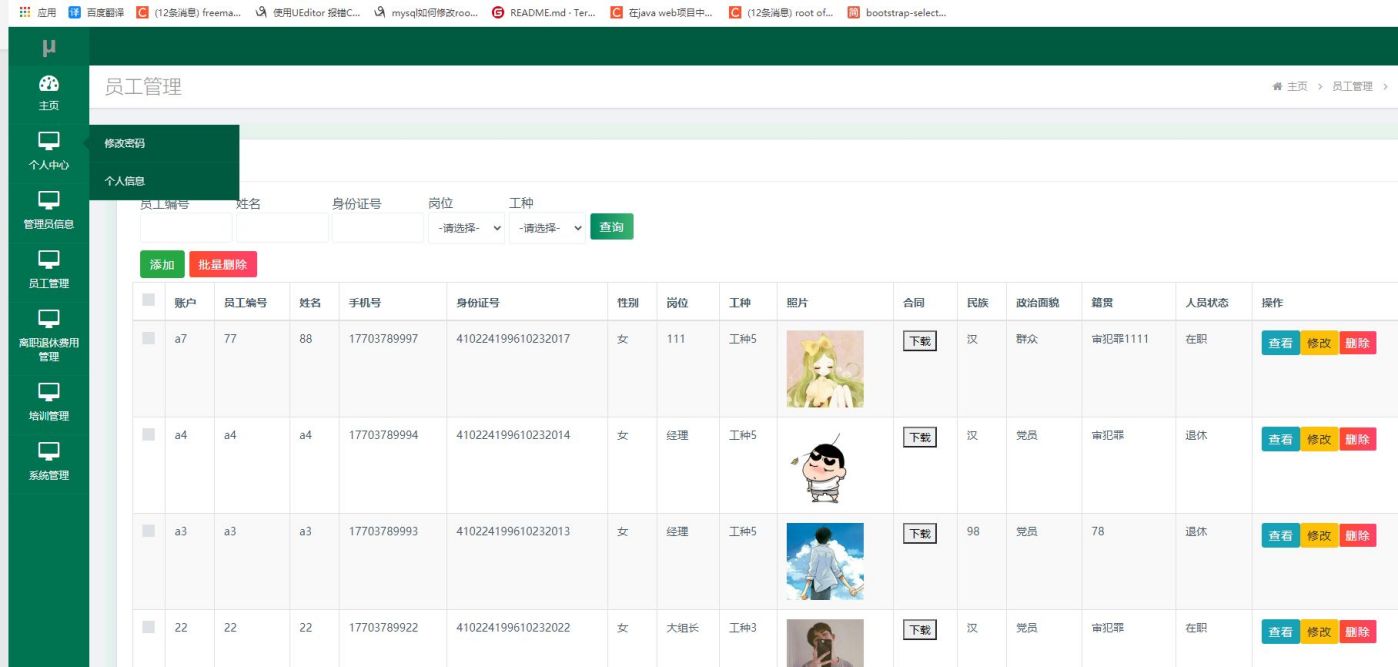Click 查看 for account 22
Screen dimensions: 1398x667
point(1281,631)
